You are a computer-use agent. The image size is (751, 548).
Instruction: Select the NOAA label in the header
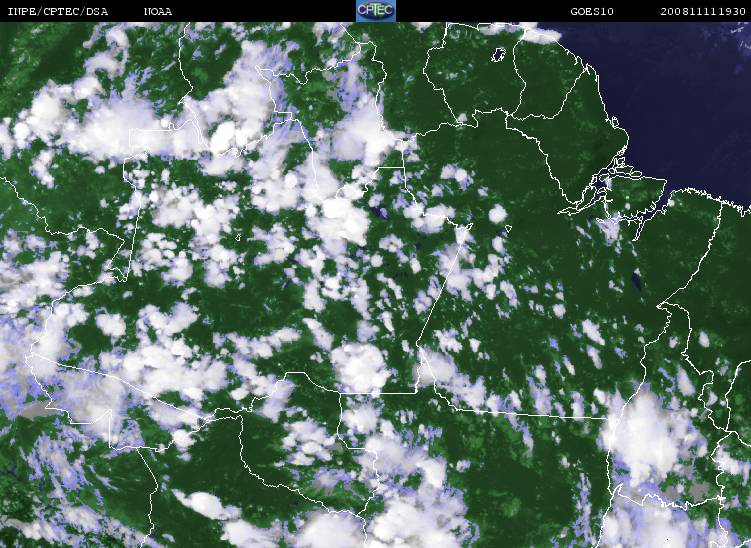coord(158,11)
